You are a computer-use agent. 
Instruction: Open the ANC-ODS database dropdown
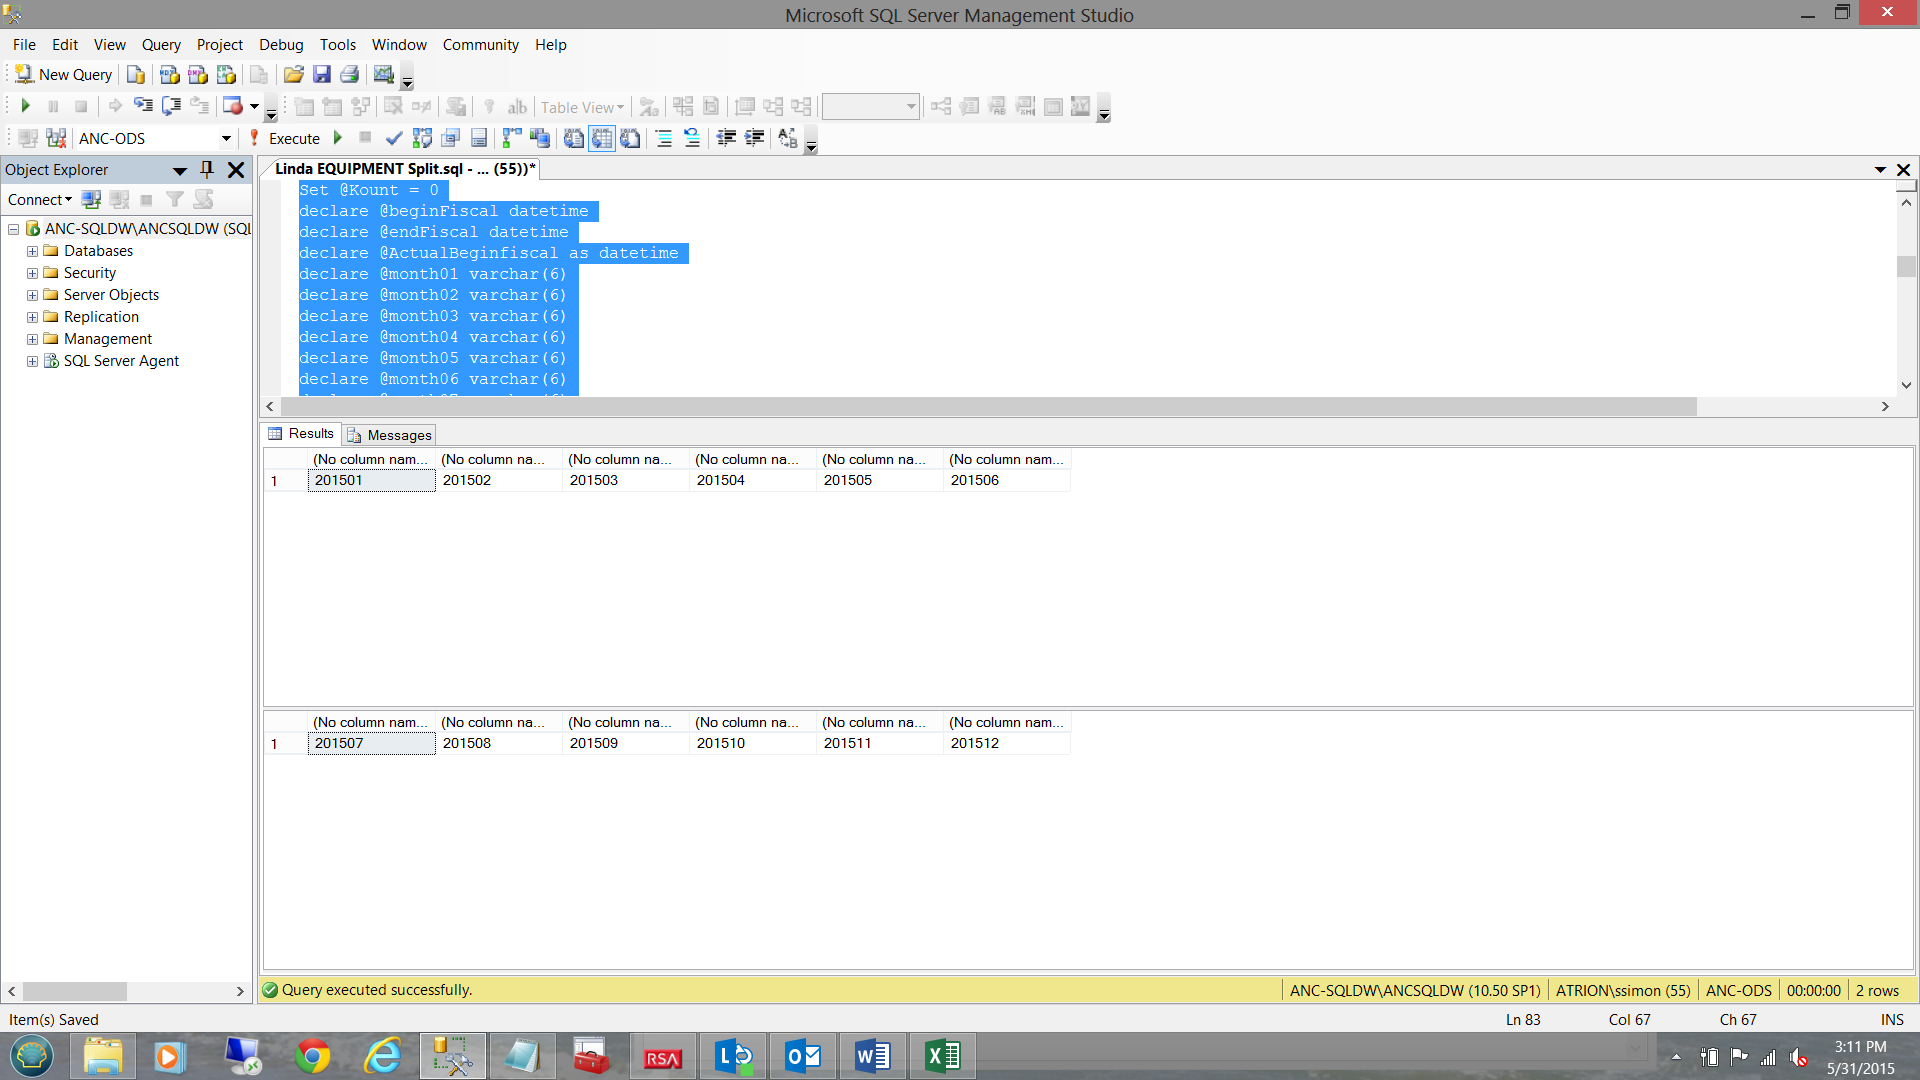(x=226, y=139)
